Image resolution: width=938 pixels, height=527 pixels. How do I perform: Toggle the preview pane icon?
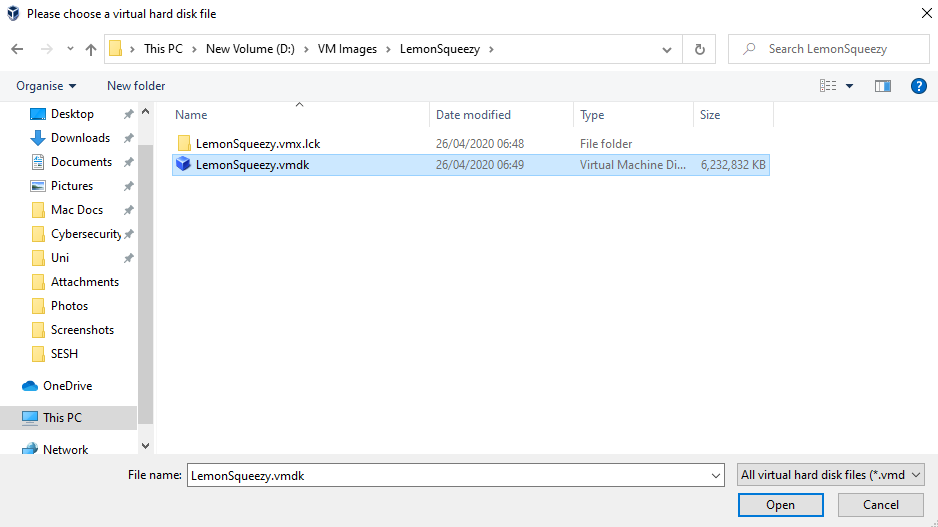(882, 86)
